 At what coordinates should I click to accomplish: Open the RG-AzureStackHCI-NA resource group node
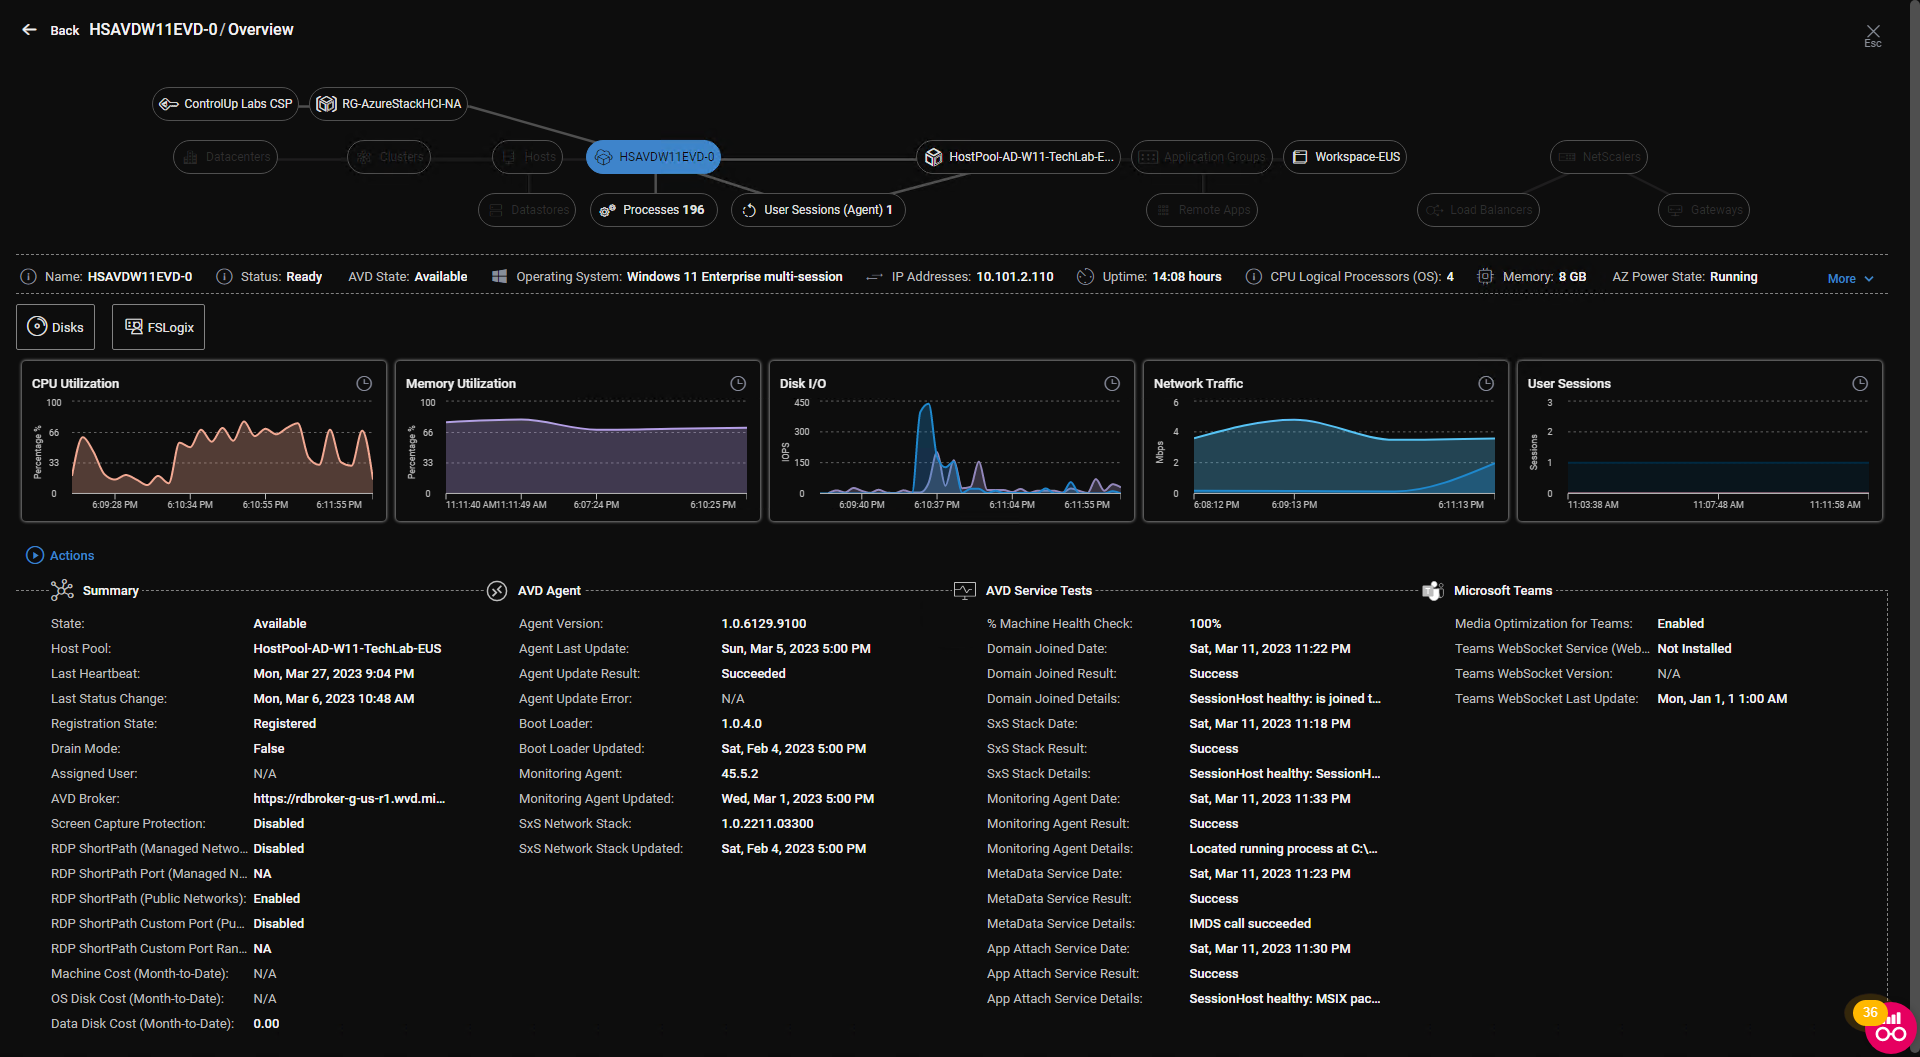click(389, 104)
